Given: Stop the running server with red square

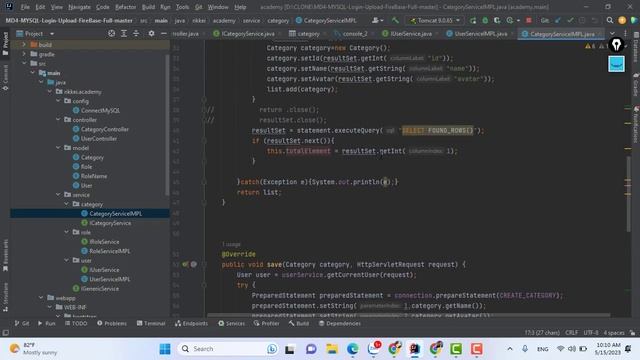Looking at the screenshot, I should pyautogui.click(x=529, y=20).
